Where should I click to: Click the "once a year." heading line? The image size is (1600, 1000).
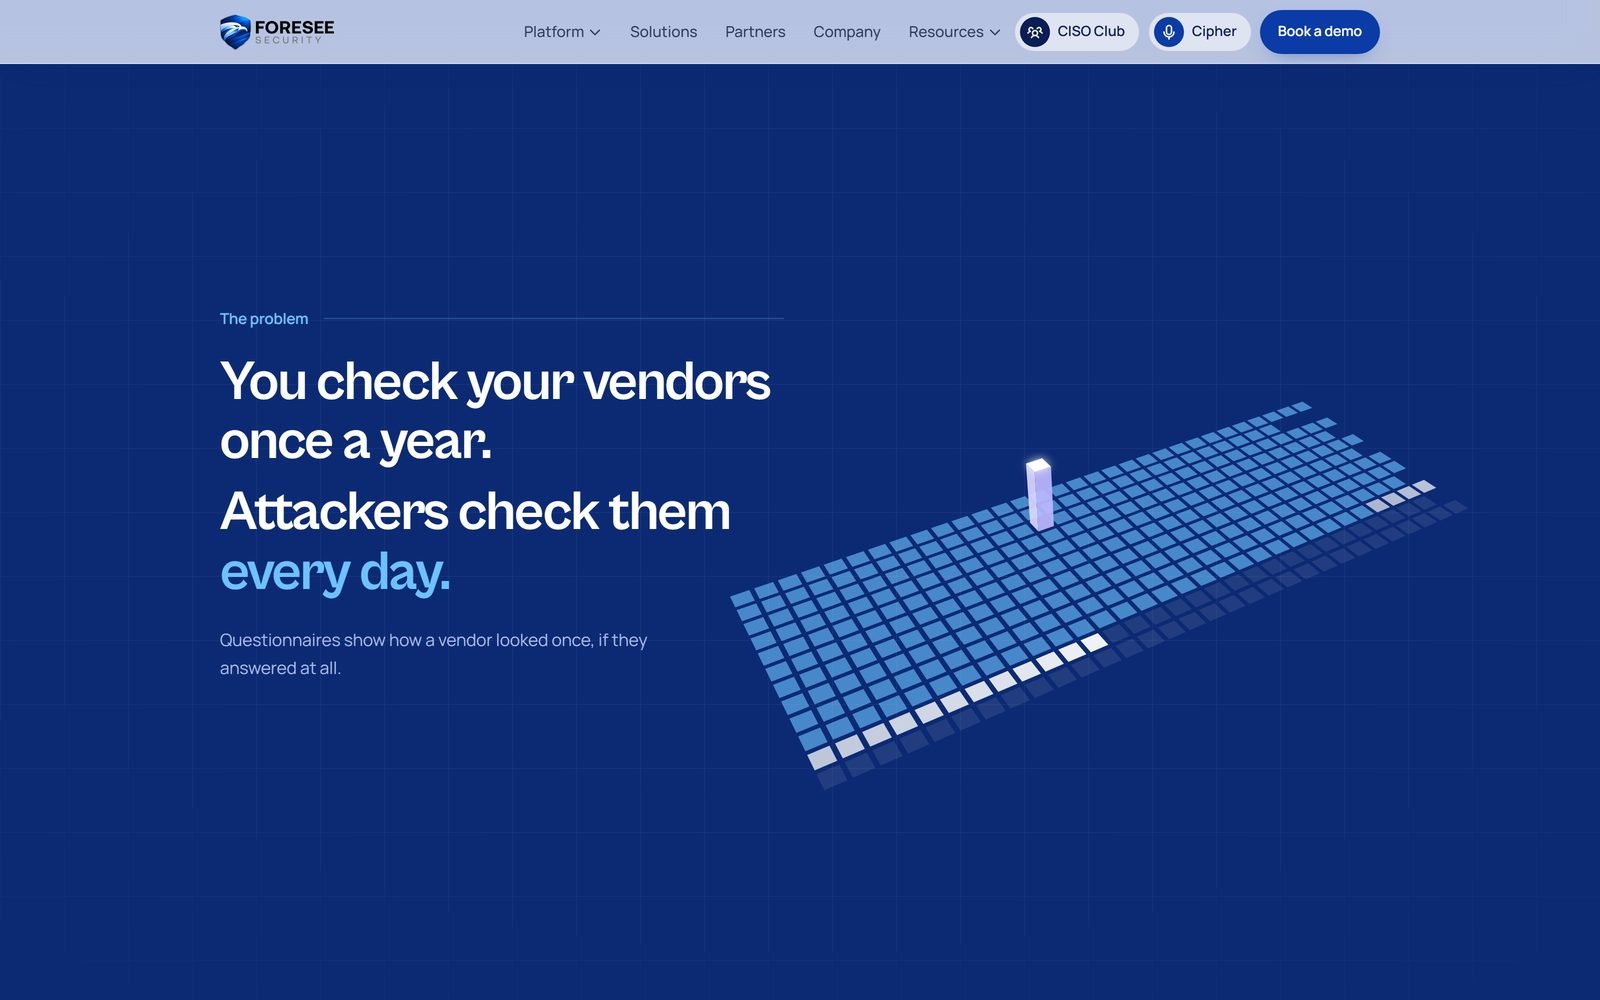[x=356, y=442]
